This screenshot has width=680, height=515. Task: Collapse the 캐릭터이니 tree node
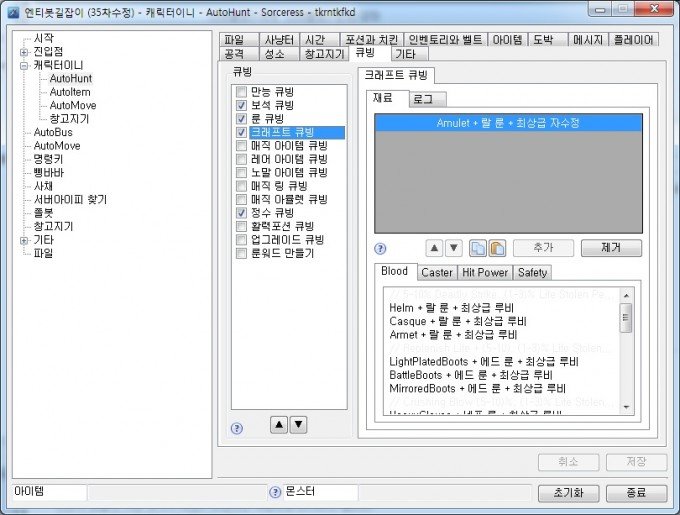click(24, 65)
